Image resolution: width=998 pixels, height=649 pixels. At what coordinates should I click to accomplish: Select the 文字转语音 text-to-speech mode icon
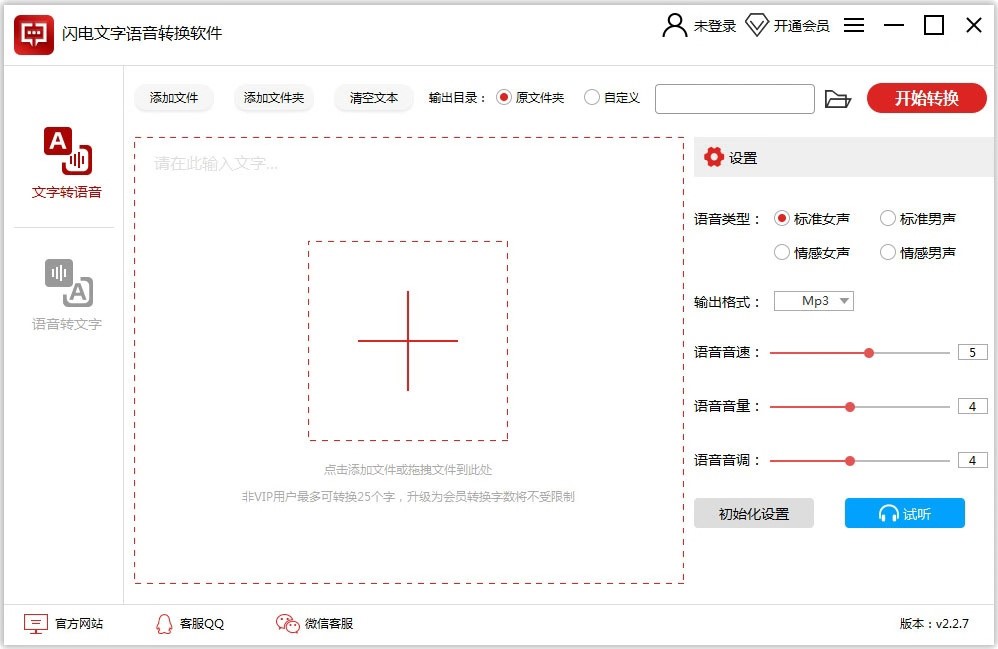67,150
